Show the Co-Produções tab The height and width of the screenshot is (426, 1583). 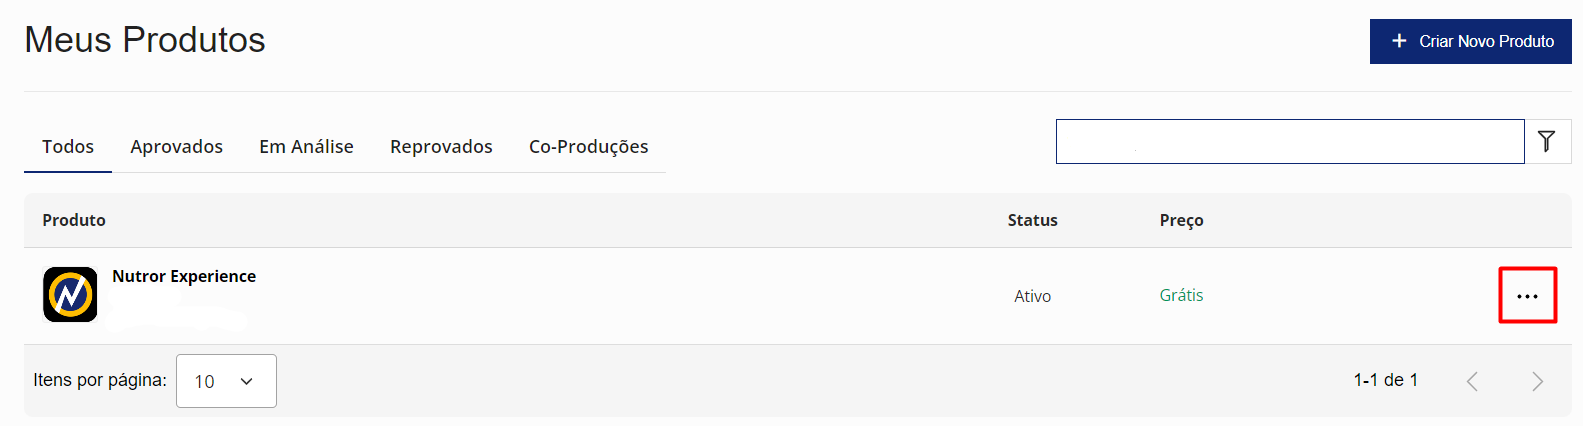point(588,147)
